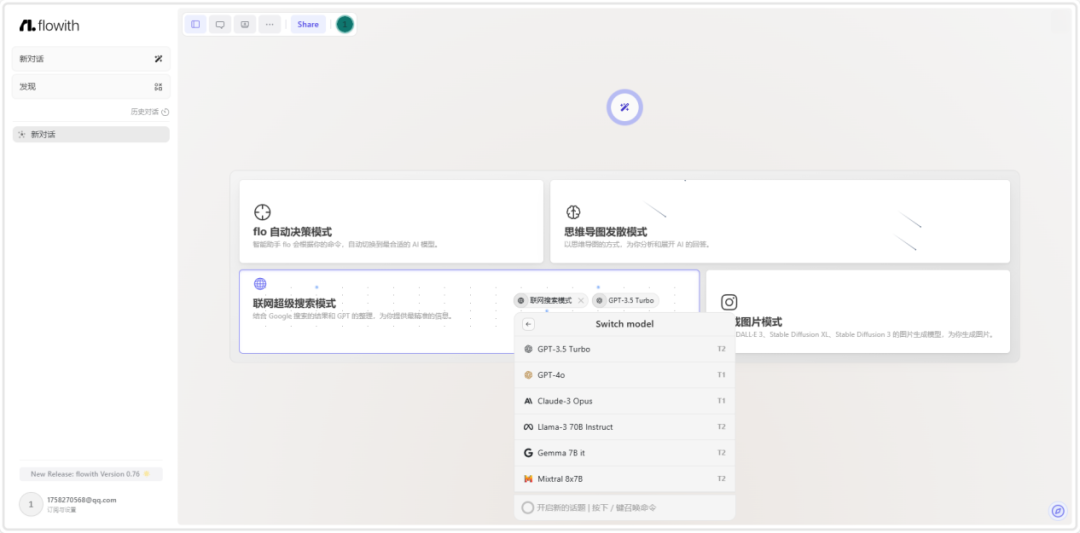Click the globe icon of 联网超级搜索模式
This screenshot has height=533, width=1080.
pos(260,284)
